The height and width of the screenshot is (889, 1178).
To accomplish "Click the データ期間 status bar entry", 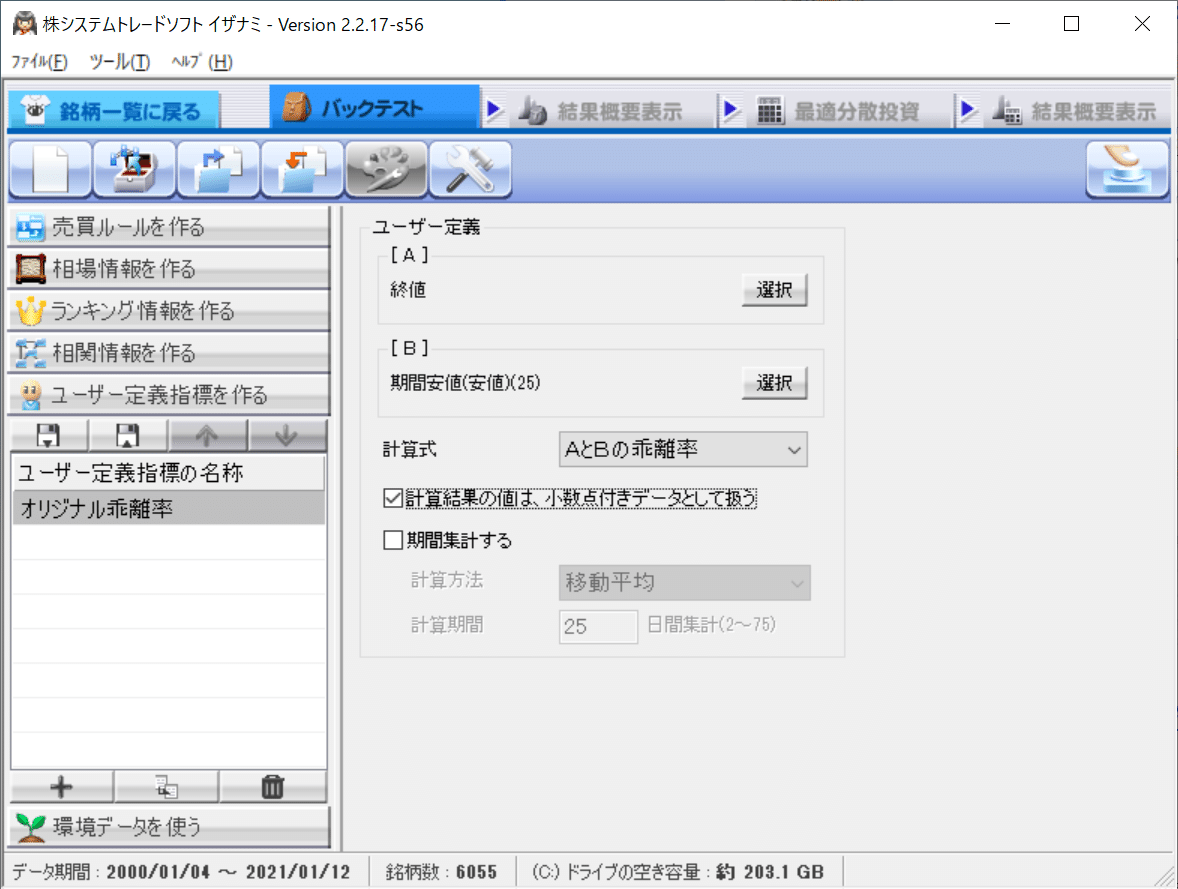I will (181, 872).
